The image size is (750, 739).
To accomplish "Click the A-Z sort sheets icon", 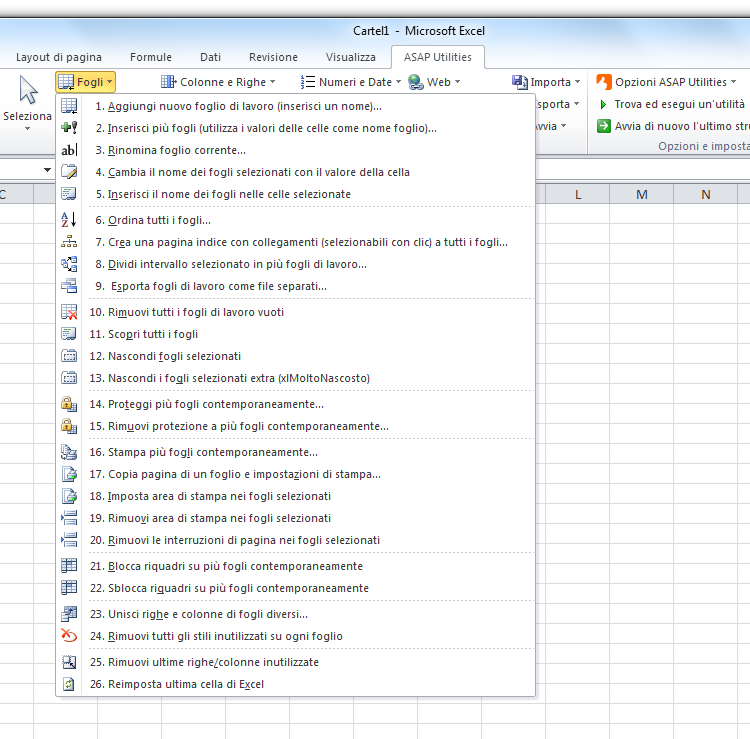I will [69, 220].
